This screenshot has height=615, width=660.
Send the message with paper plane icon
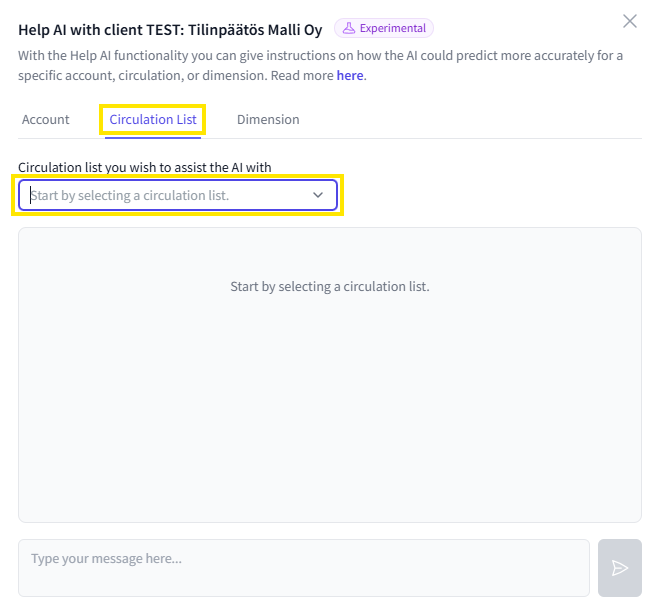[619, 568]
